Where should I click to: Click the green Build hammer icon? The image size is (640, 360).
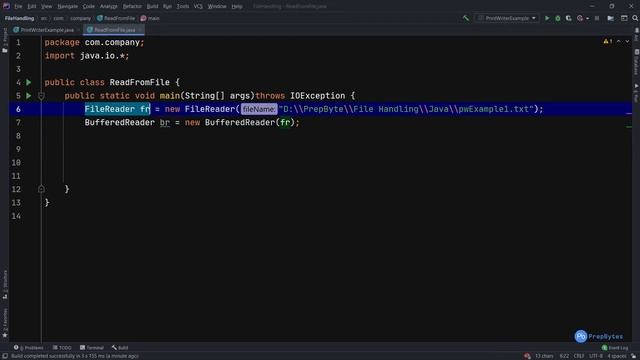point(466,18)
